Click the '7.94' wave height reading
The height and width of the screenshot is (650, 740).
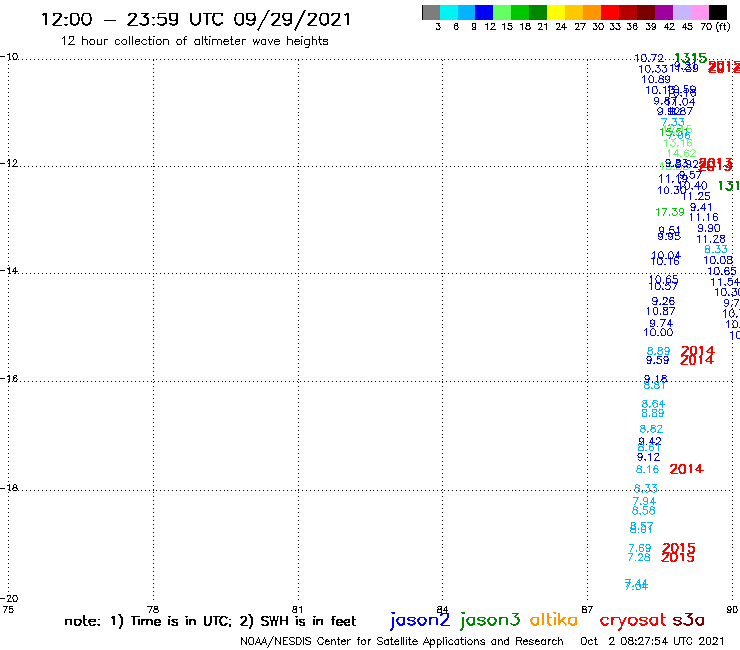coord(644,501)
